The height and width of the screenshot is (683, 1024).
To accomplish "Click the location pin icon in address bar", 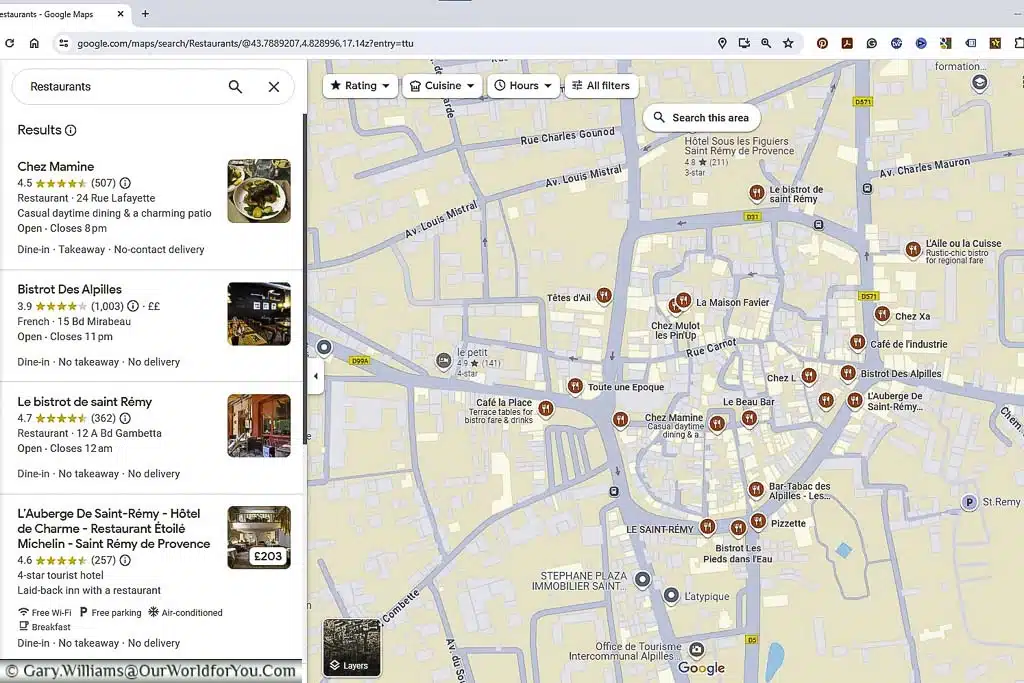I will pyautogui.click(x=722, y=43).
